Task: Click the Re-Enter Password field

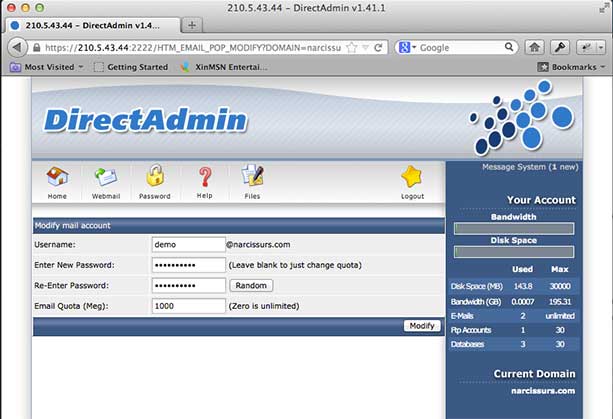Action: tap(188, 285)
